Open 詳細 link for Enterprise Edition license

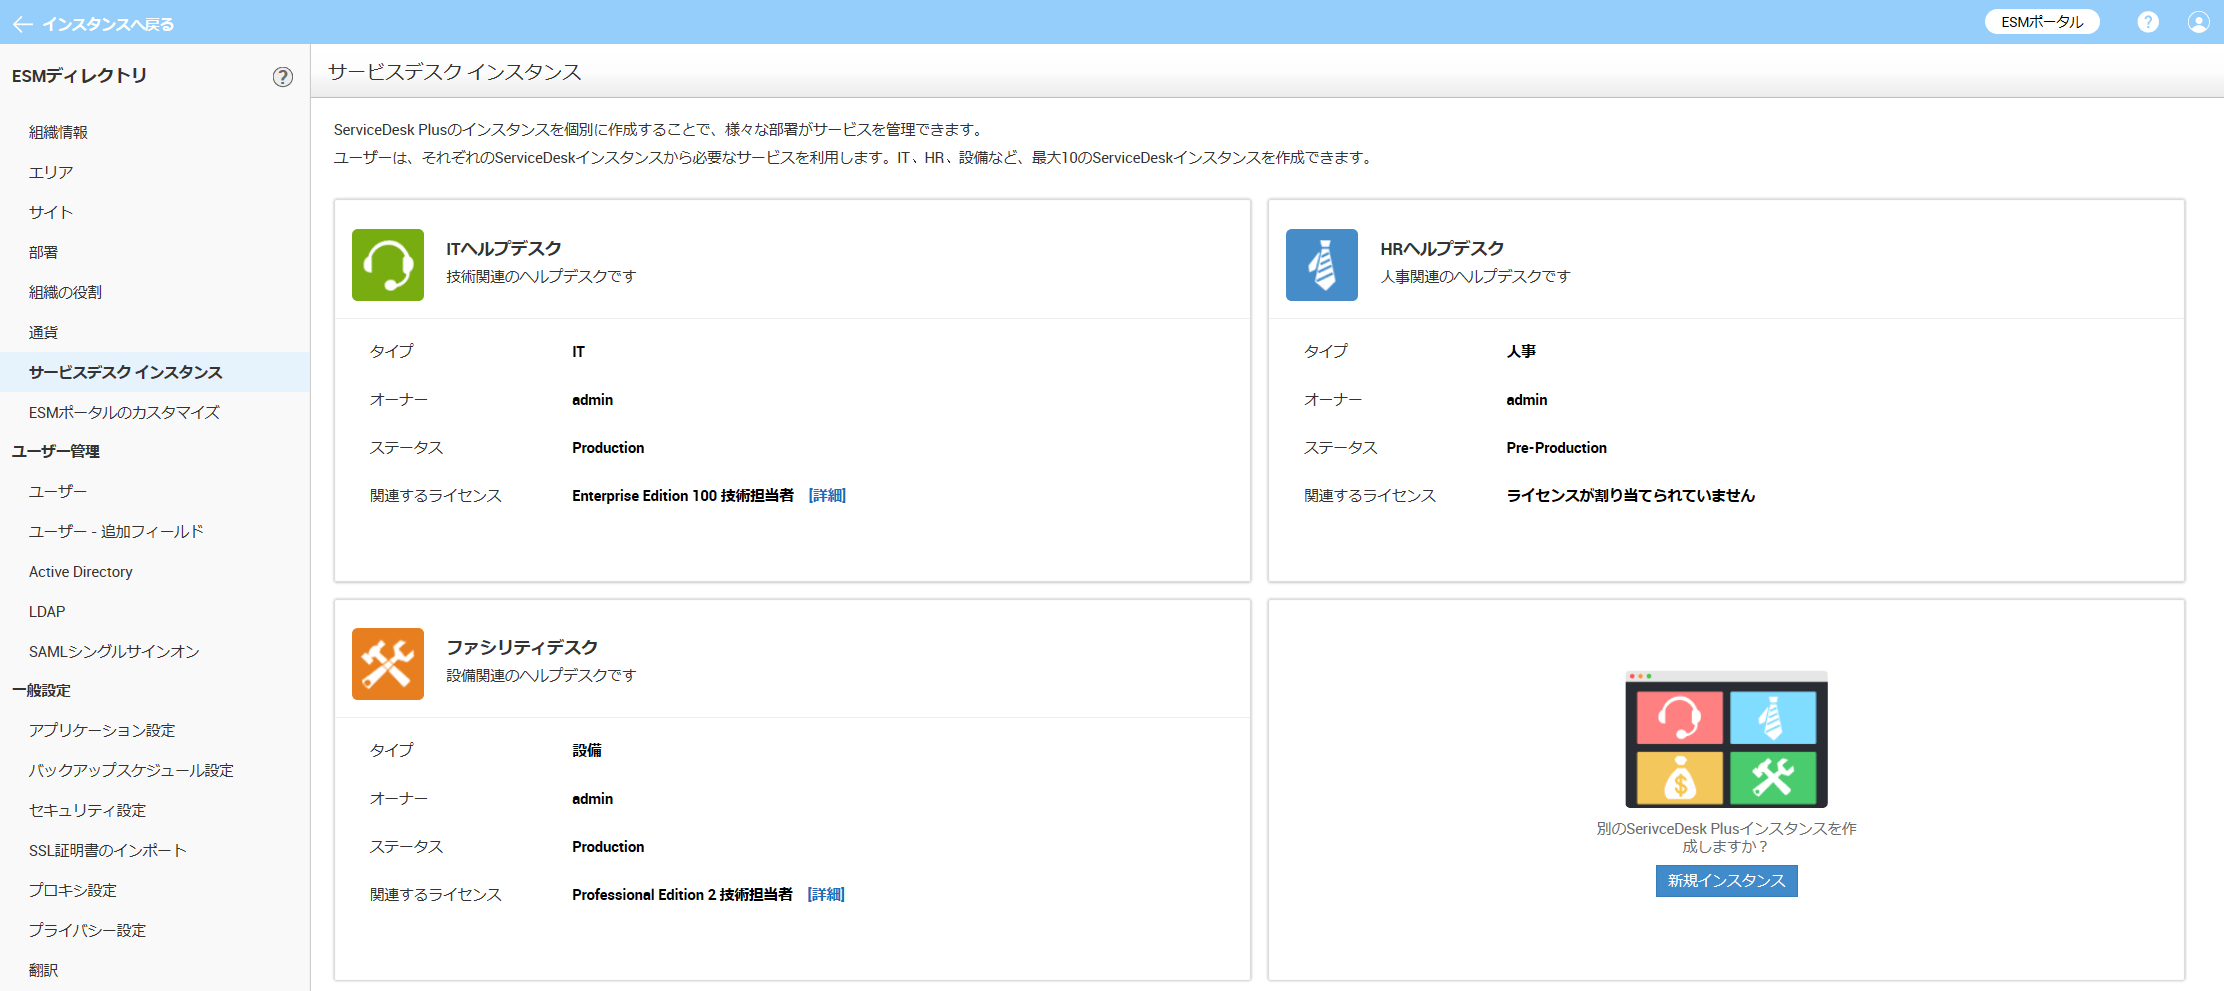point(827,496)
